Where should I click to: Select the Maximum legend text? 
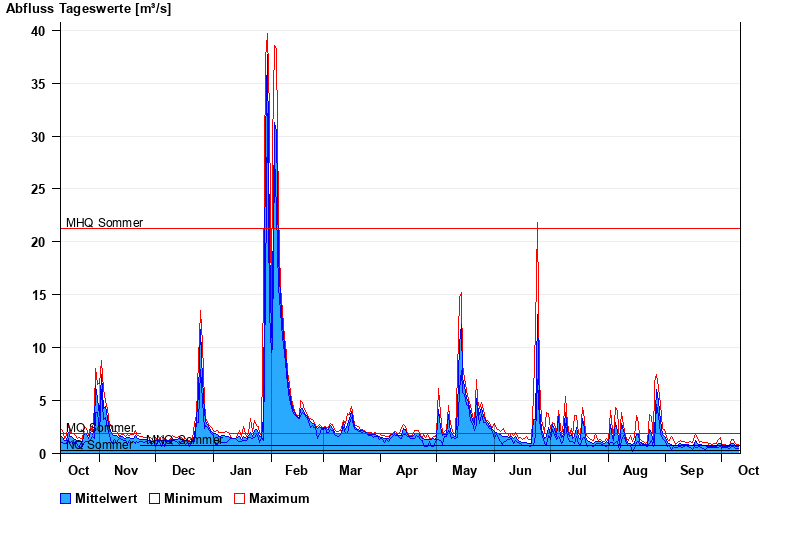pos(279,498)
